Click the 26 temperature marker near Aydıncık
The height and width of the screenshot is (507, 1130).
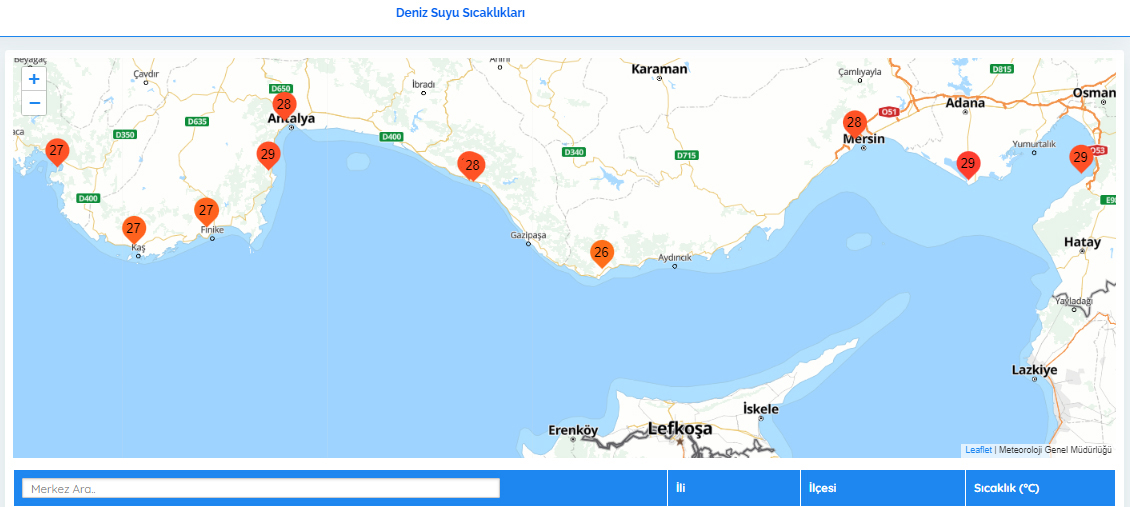point(602,254)
